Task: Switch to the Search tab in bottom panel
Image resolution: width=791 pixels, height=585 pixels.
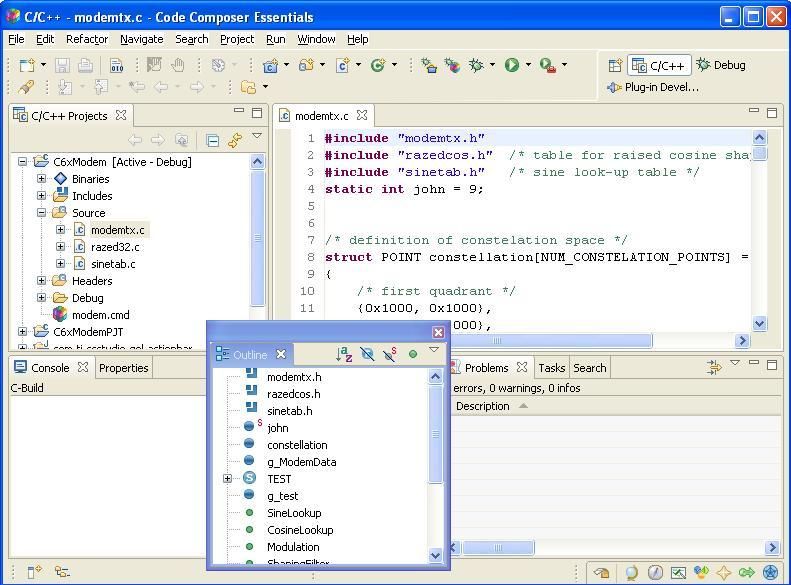Action: point(589,368)
